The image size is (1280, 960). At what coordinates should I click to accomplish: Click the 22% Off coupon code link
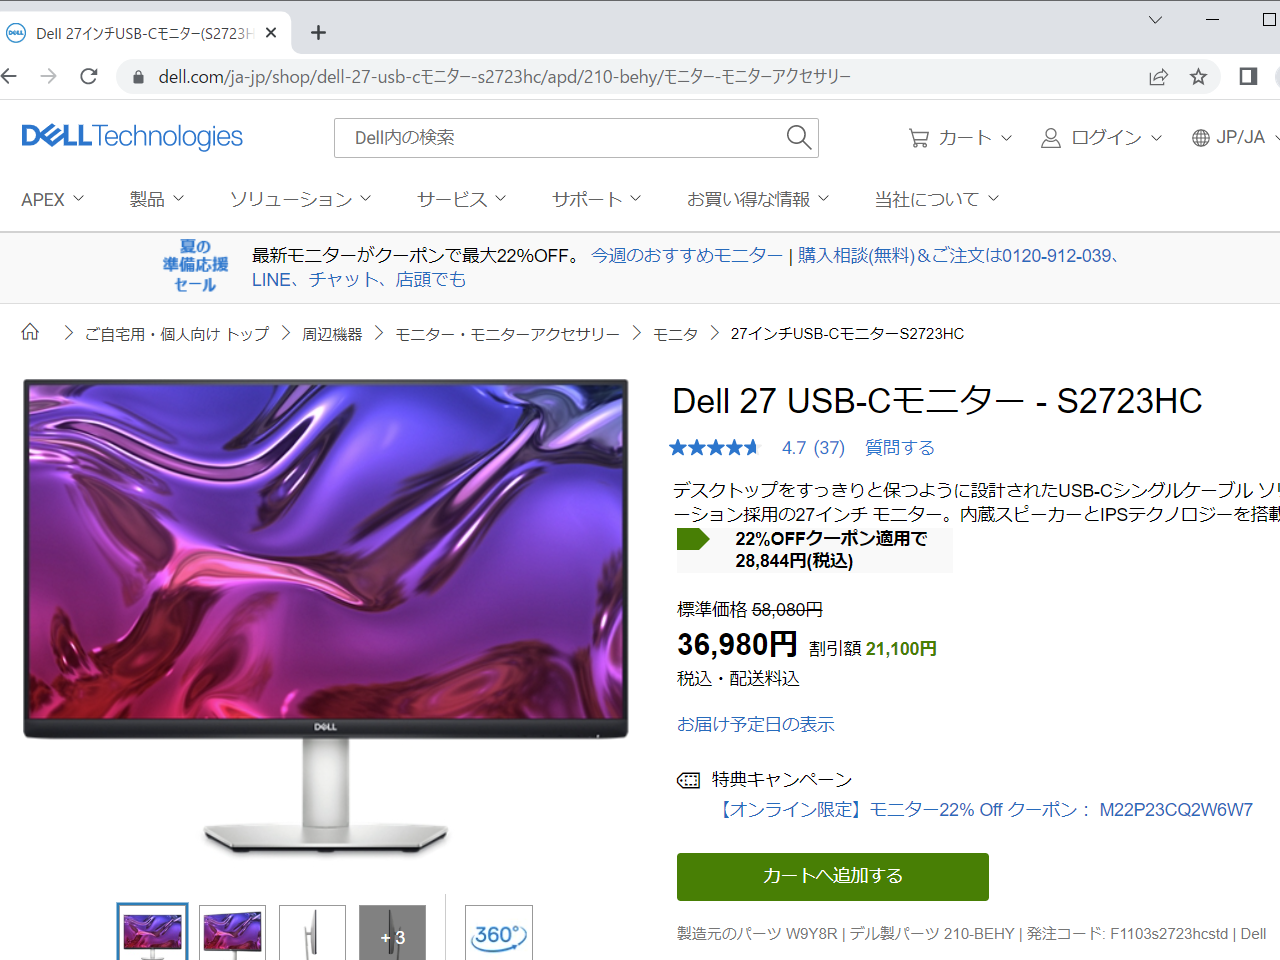pos(985,810)
